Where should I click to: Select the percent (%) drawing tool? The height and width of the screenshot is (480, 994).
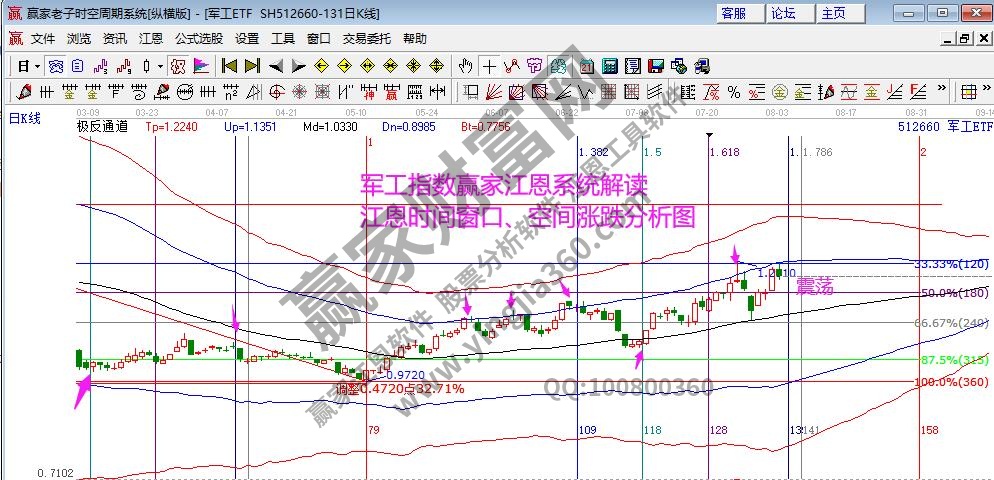733,92
